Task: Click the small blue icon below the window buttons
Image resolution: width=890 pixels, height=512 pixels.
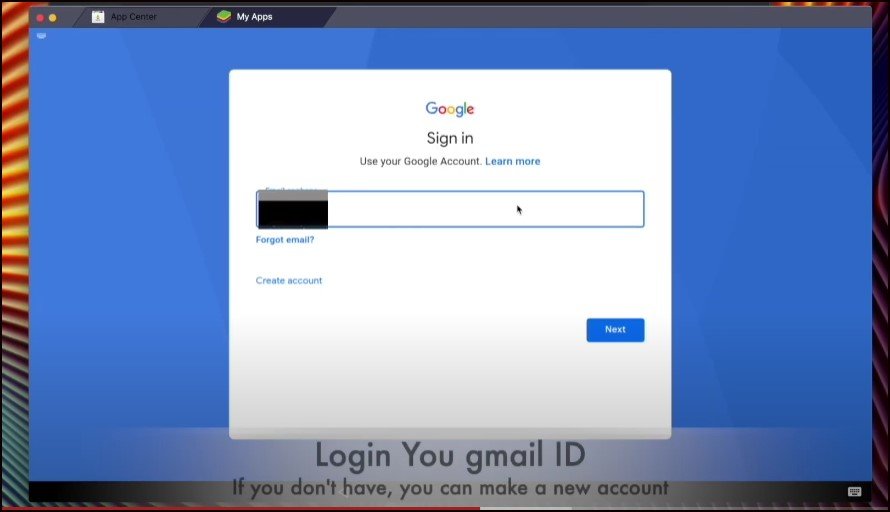Action: [x=41, y=36]
